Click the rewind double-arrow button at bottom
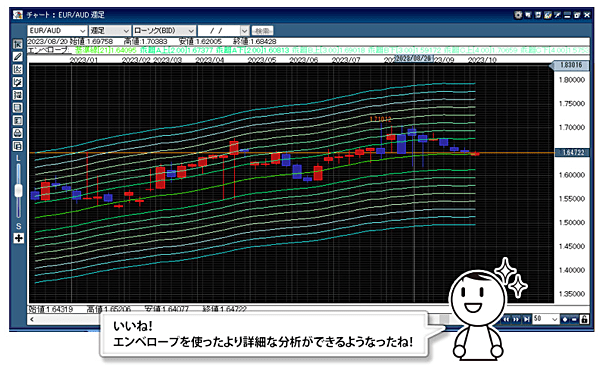 tap(506, 319)
